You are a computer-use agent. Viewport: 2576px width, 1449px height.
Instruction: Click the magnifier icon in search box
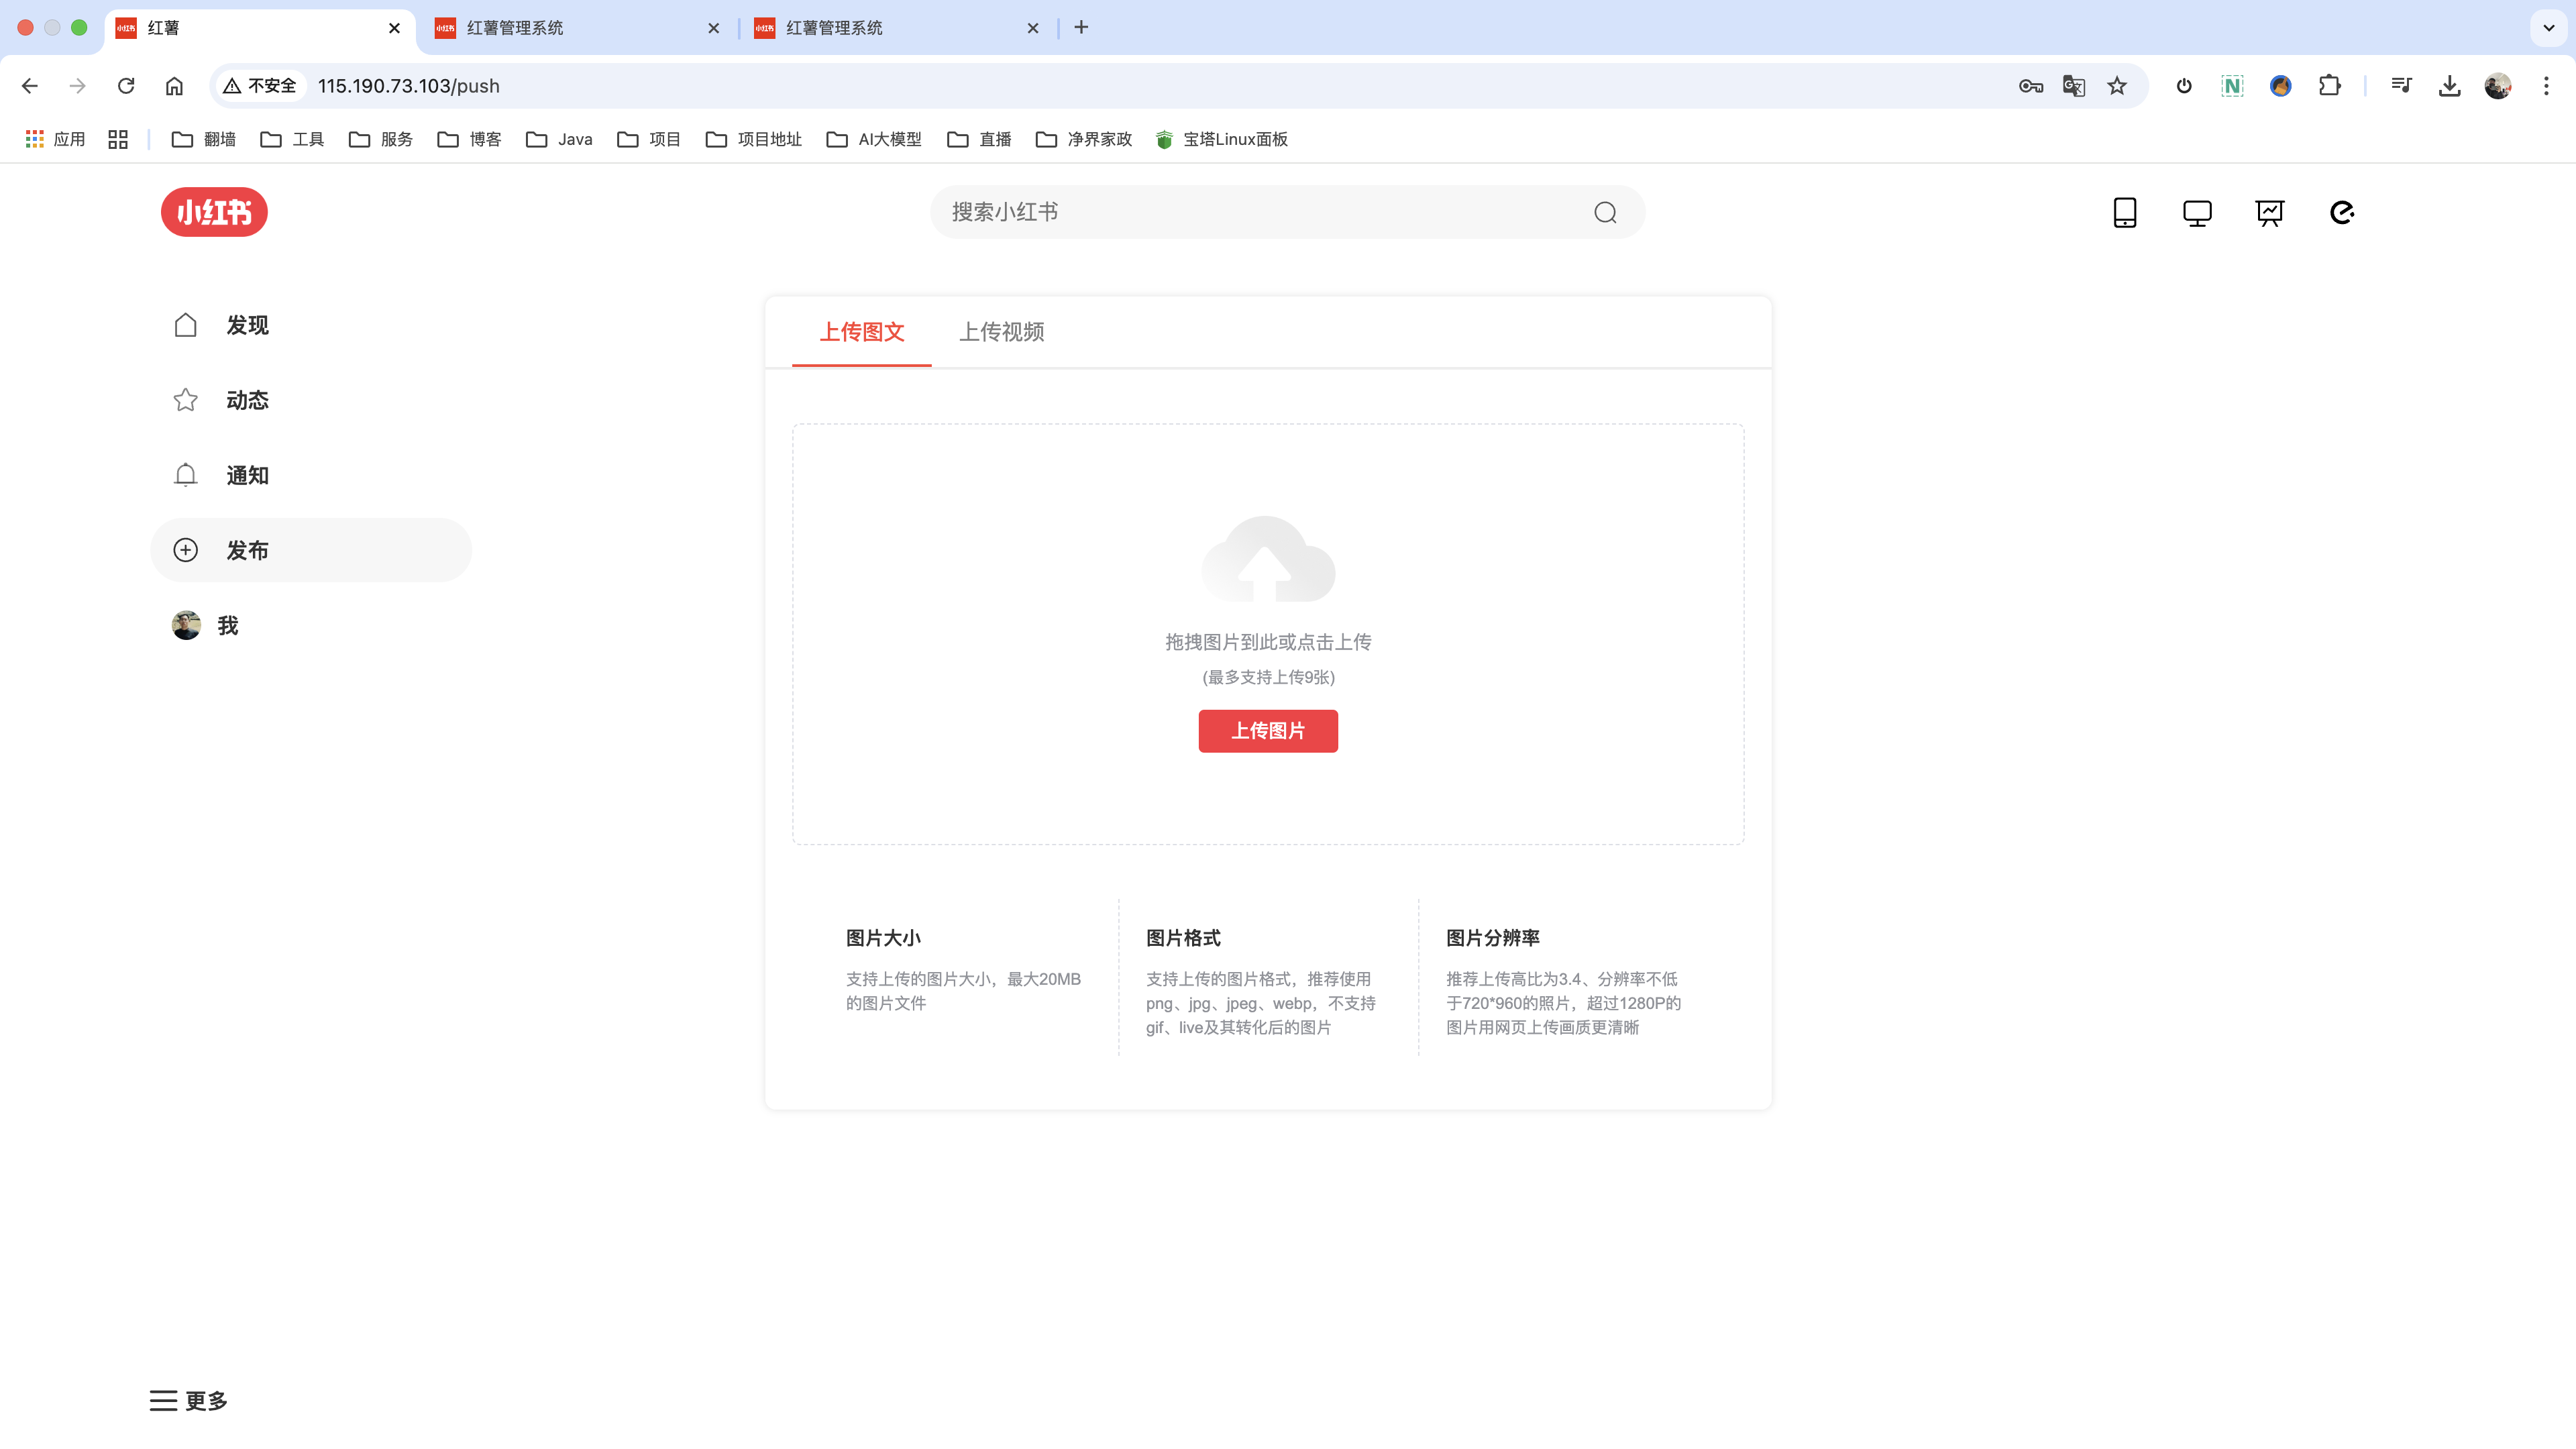[1605, 212]
